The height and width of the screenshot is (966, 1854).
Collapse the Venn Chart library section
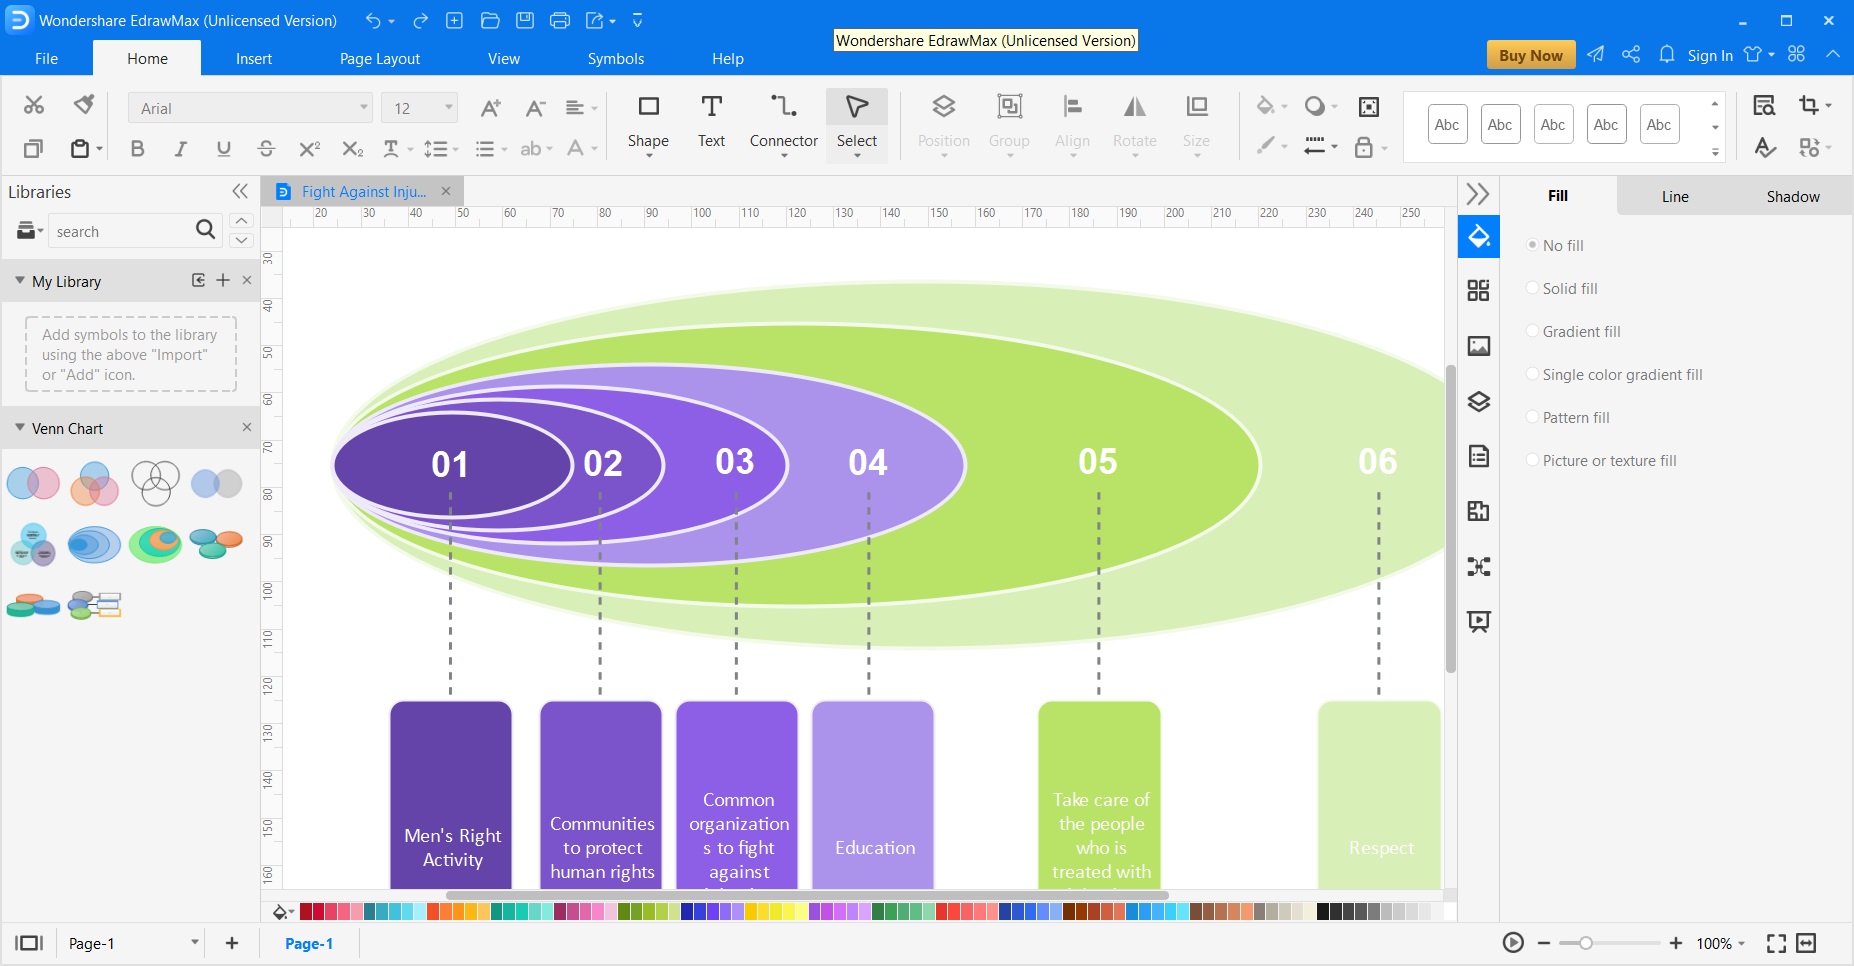coord(20,428)
